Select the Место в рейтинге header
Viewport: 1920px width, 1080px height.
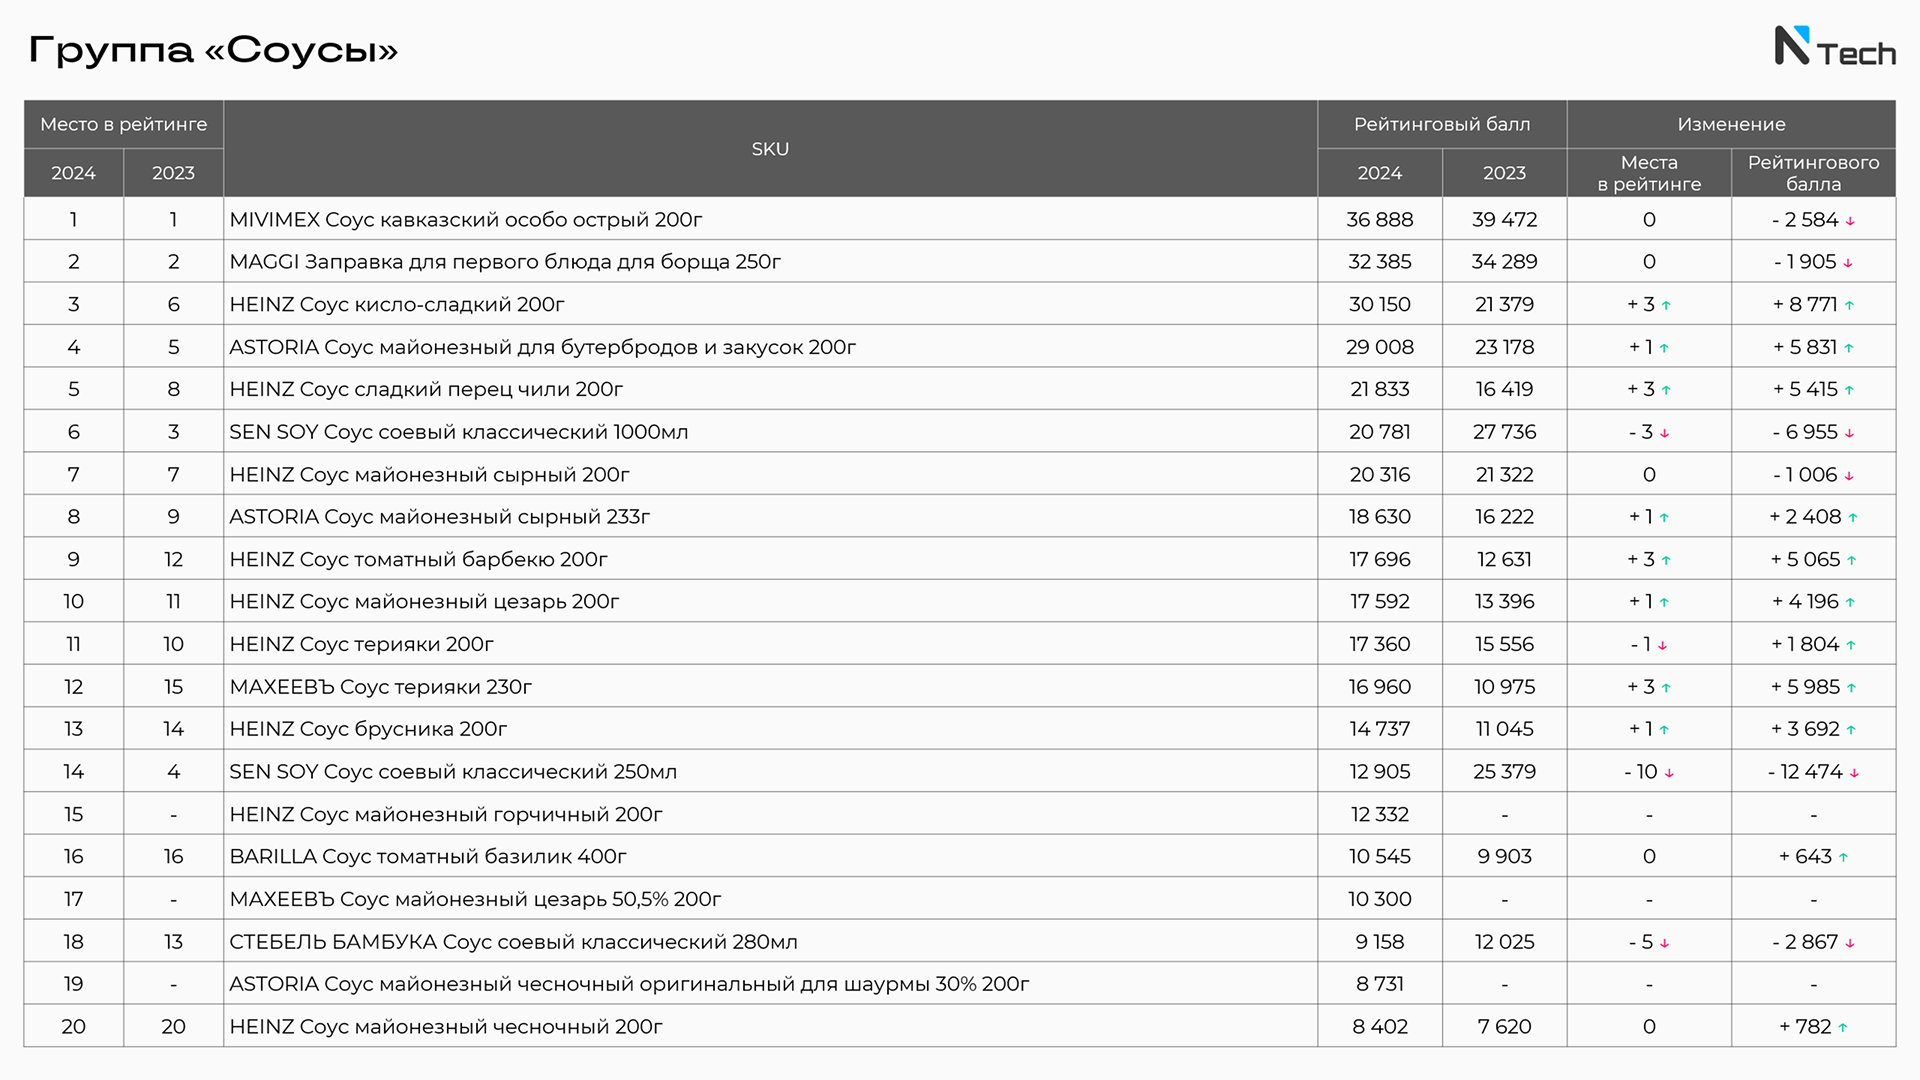(124, 124)
